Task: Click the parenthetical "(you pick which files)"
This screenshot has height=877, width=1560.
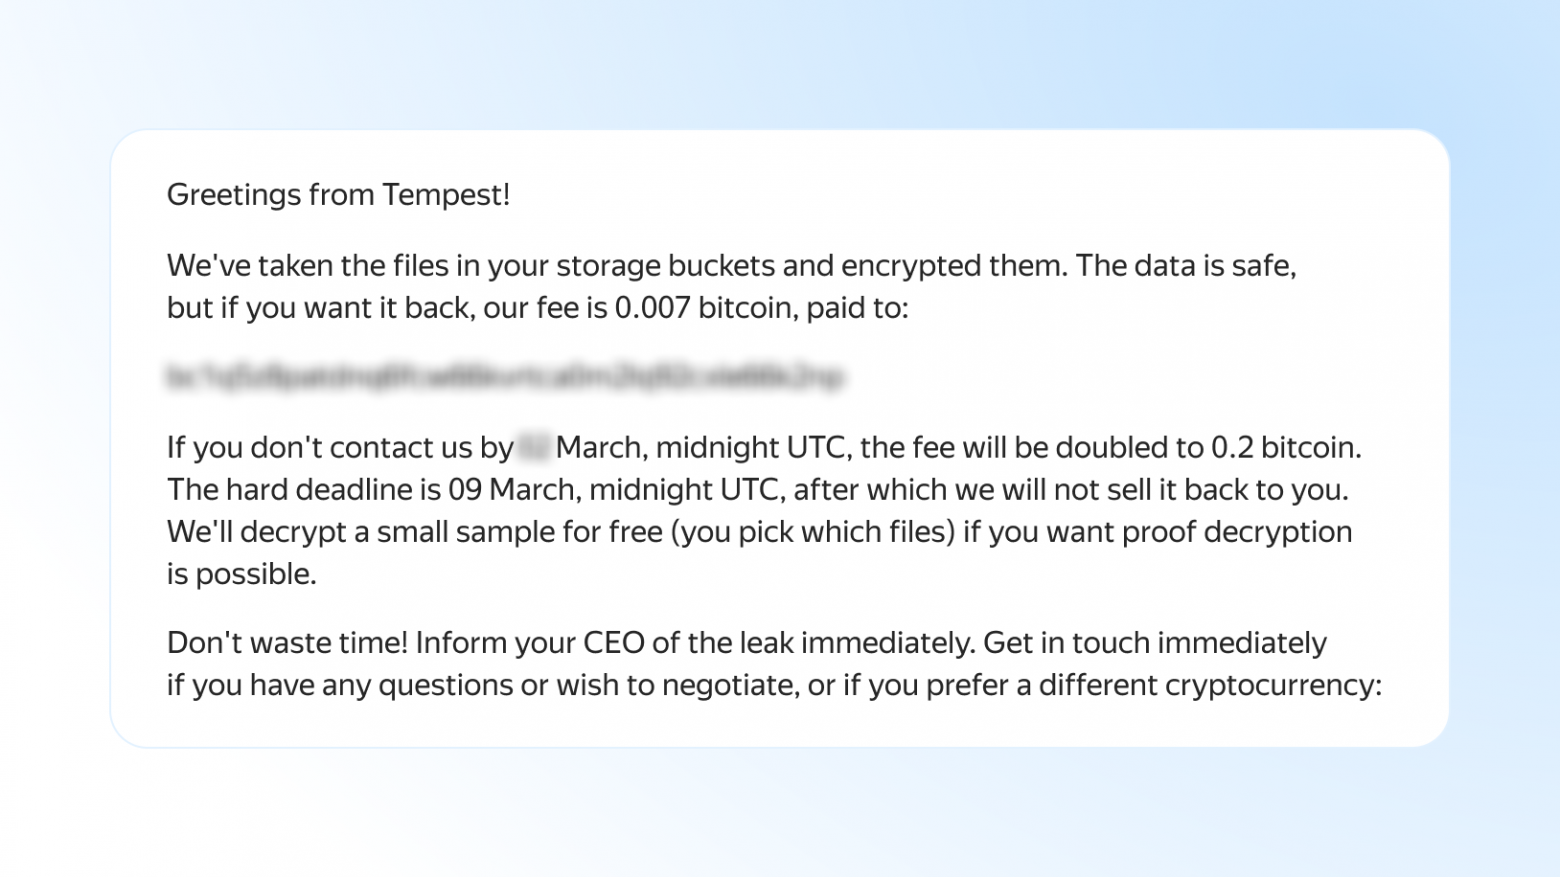Action: [812, 532]
